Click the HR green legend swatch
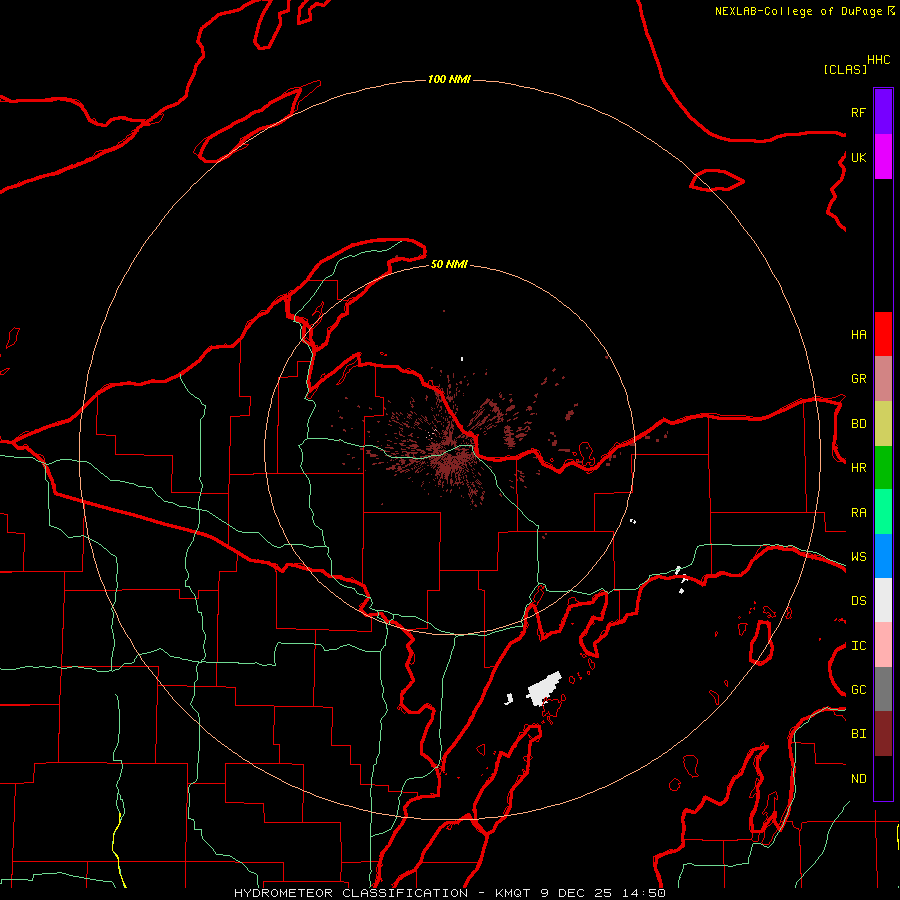 [883, 468]
